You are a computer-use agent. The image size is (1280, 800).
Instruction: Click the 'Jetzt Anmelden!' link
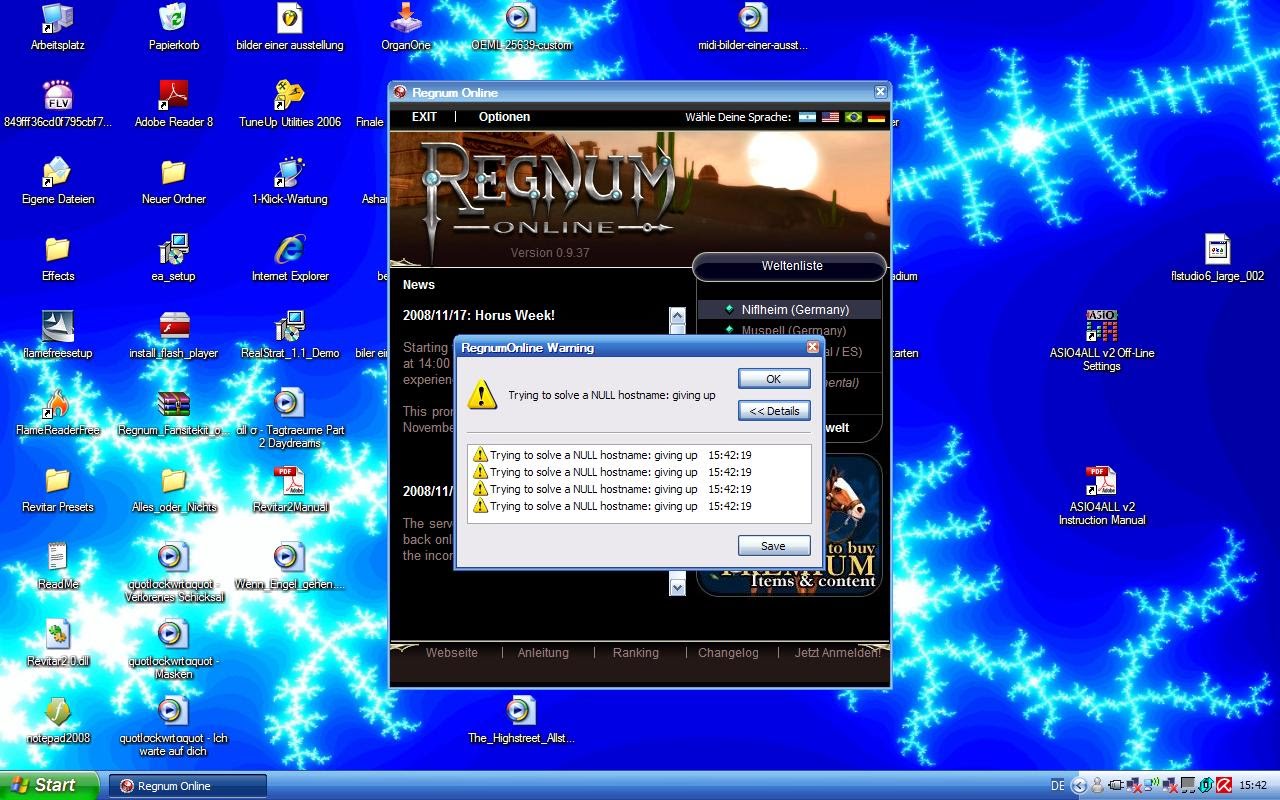tap(838, 653)
